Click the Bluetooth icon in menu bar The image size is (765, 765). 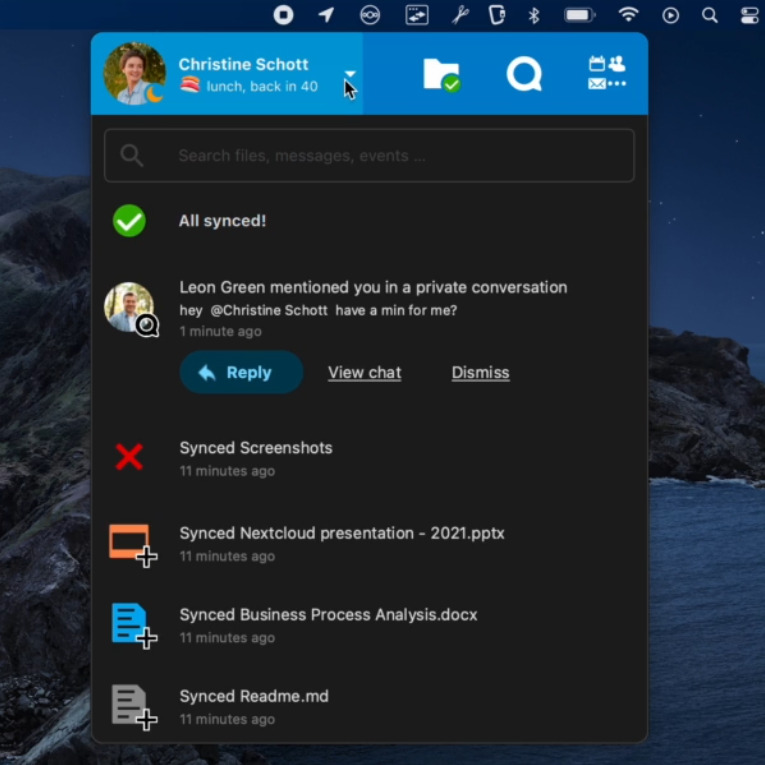pyautogui.click(x=534, y=15)
